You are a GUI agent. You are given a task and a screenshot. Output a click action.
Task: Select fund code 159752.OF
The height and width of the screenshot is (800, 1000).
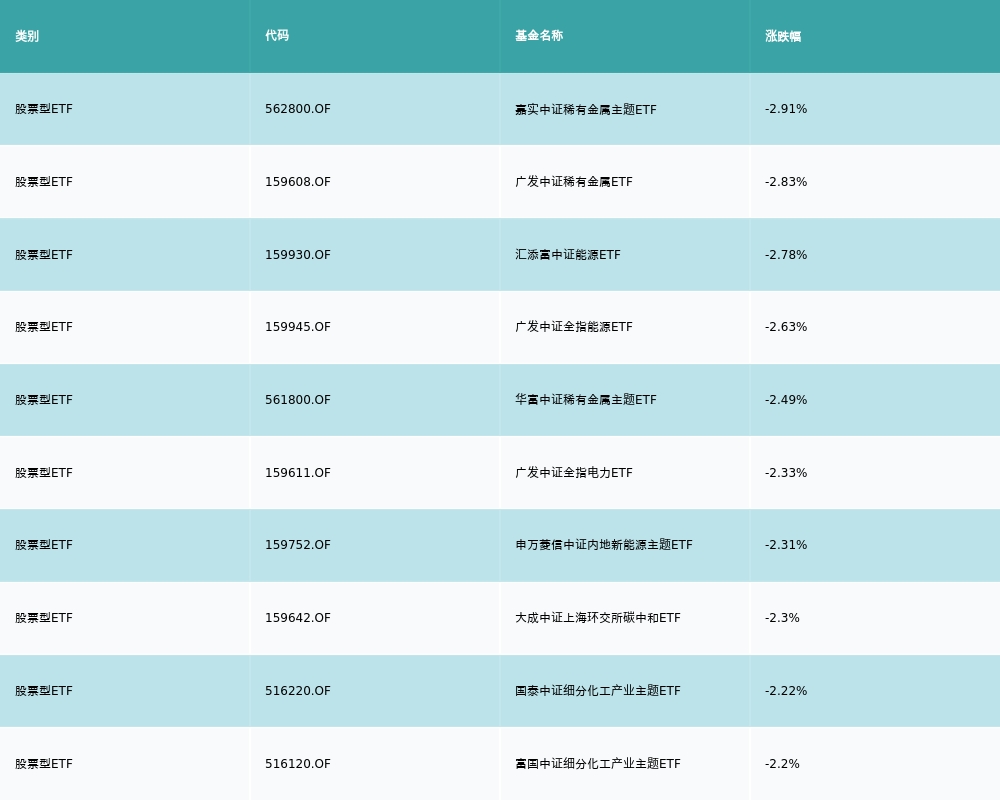[298, 545]
